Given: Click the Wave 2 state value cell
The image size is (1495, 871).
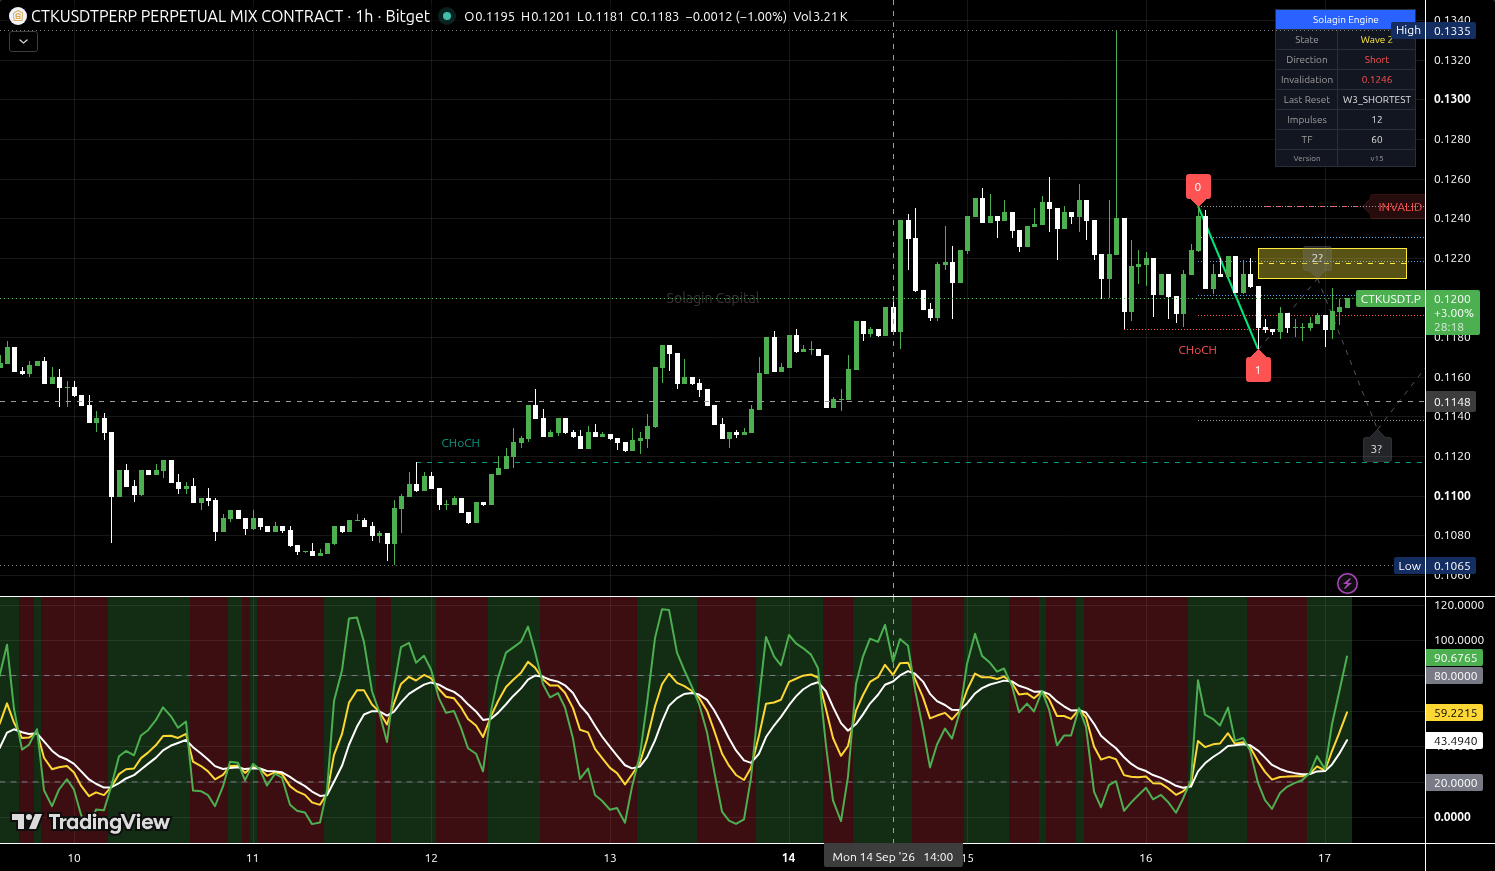Looking at the screenshot, I should 1376,39.
